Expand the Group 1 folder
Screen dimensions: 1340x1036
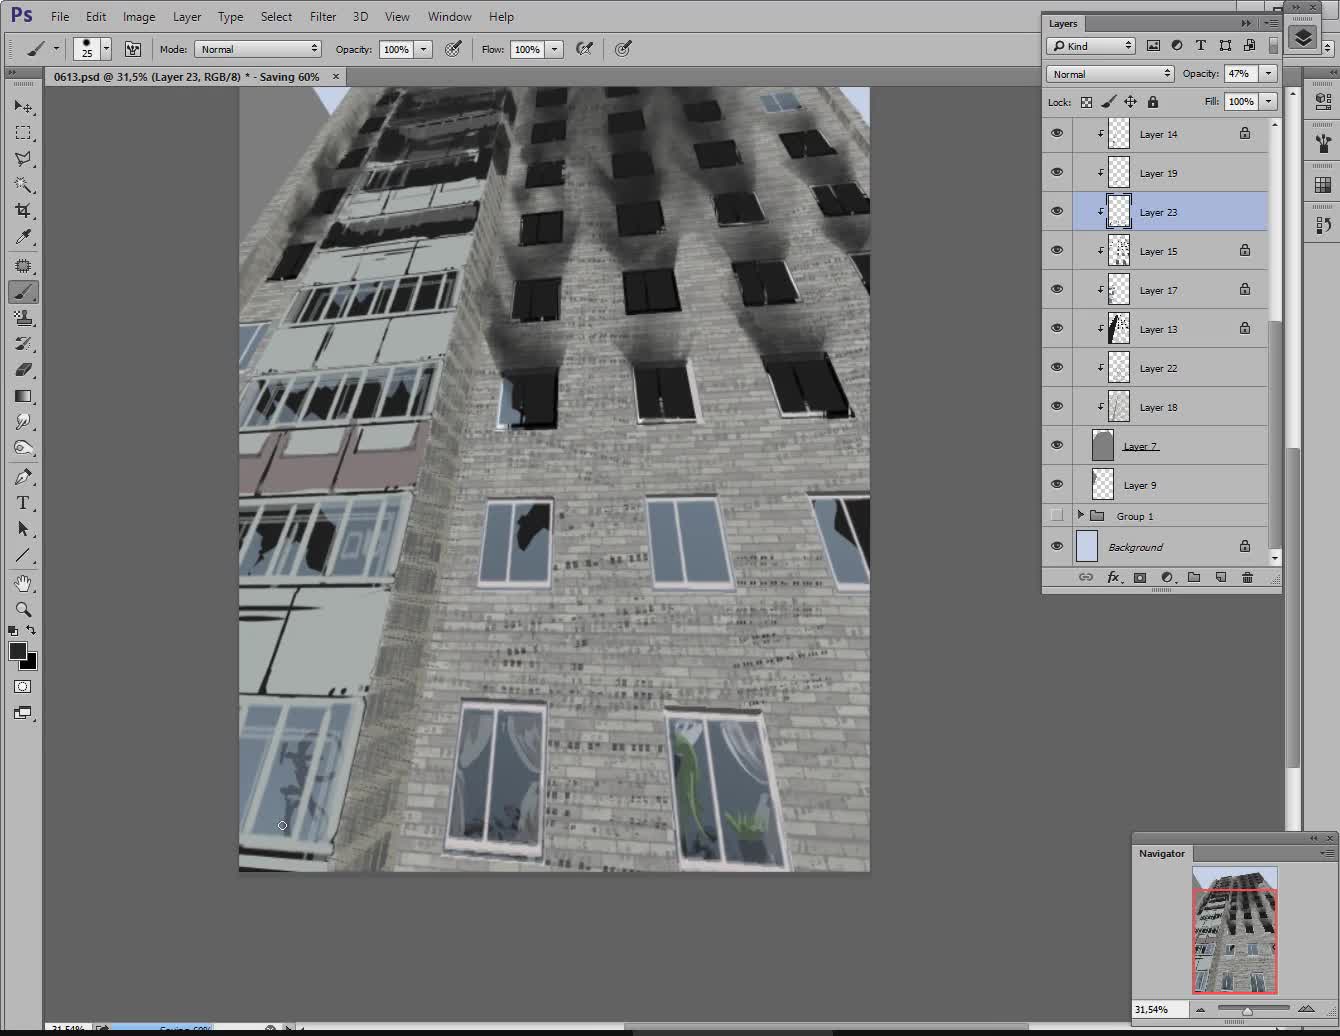pos(1080,515)
